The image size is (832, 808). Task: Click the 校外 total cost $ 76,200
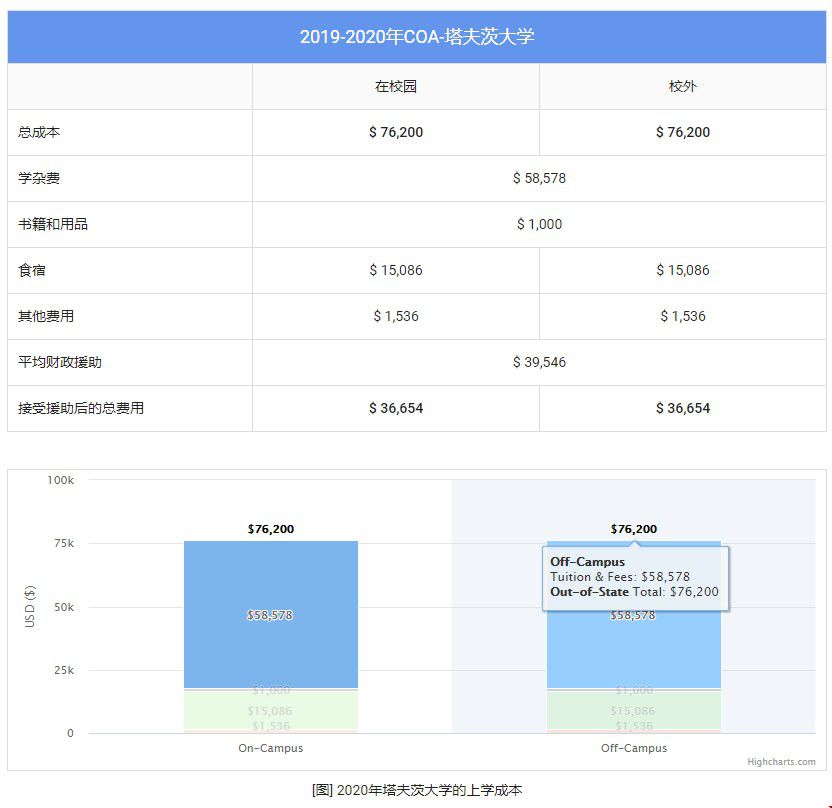click(682, 132)
